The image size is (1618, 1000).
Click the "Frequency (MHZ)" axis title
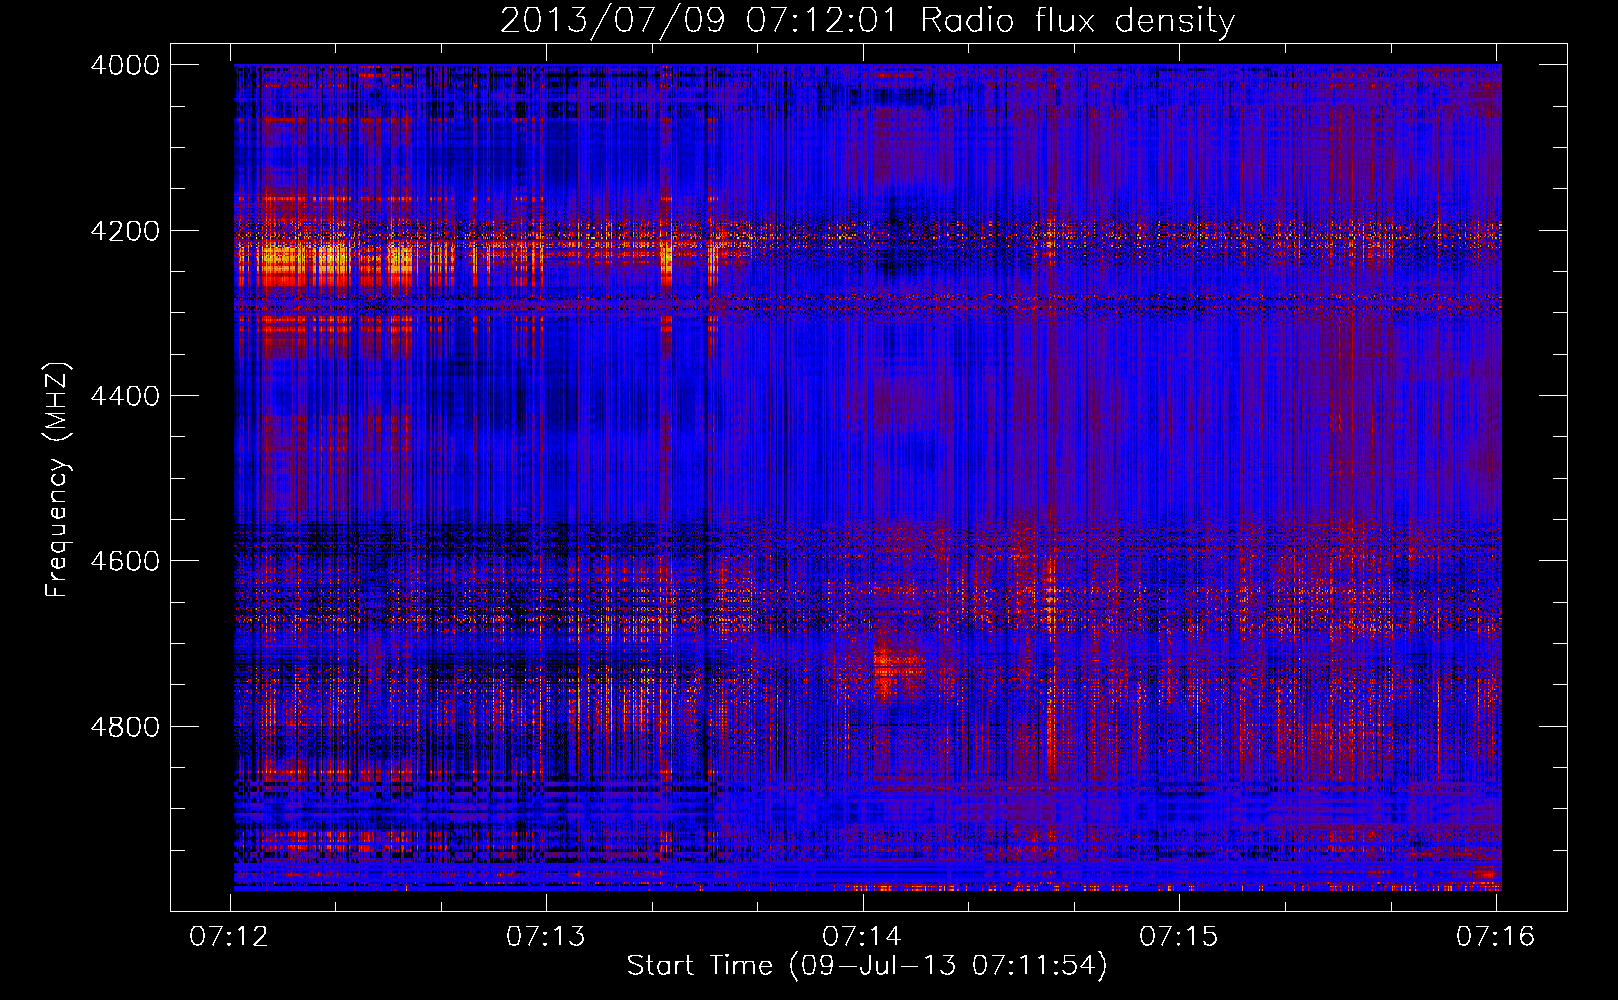[57, 480]
